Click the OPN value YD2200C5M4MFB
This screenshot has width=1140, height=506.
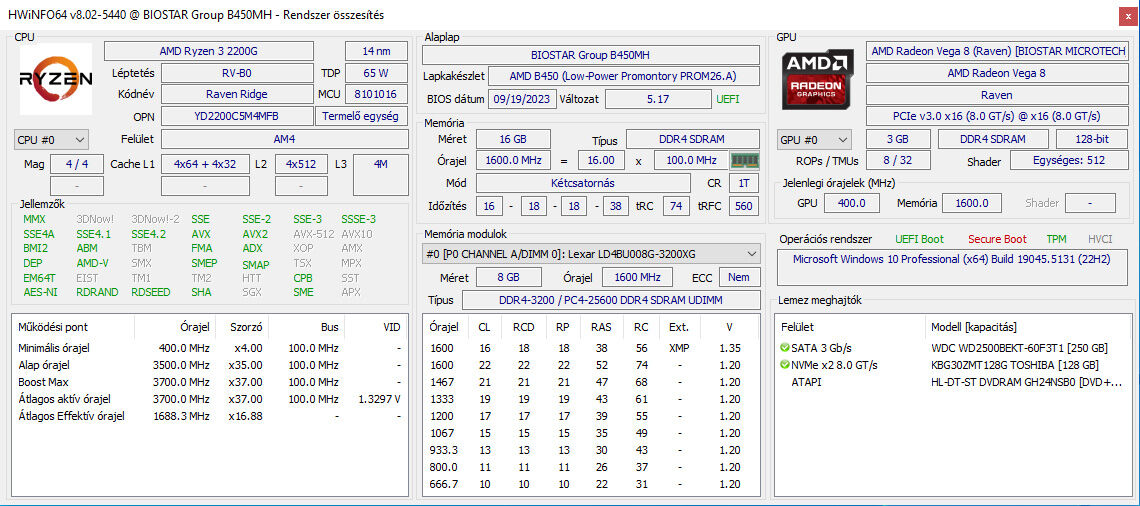pos(237,116)
